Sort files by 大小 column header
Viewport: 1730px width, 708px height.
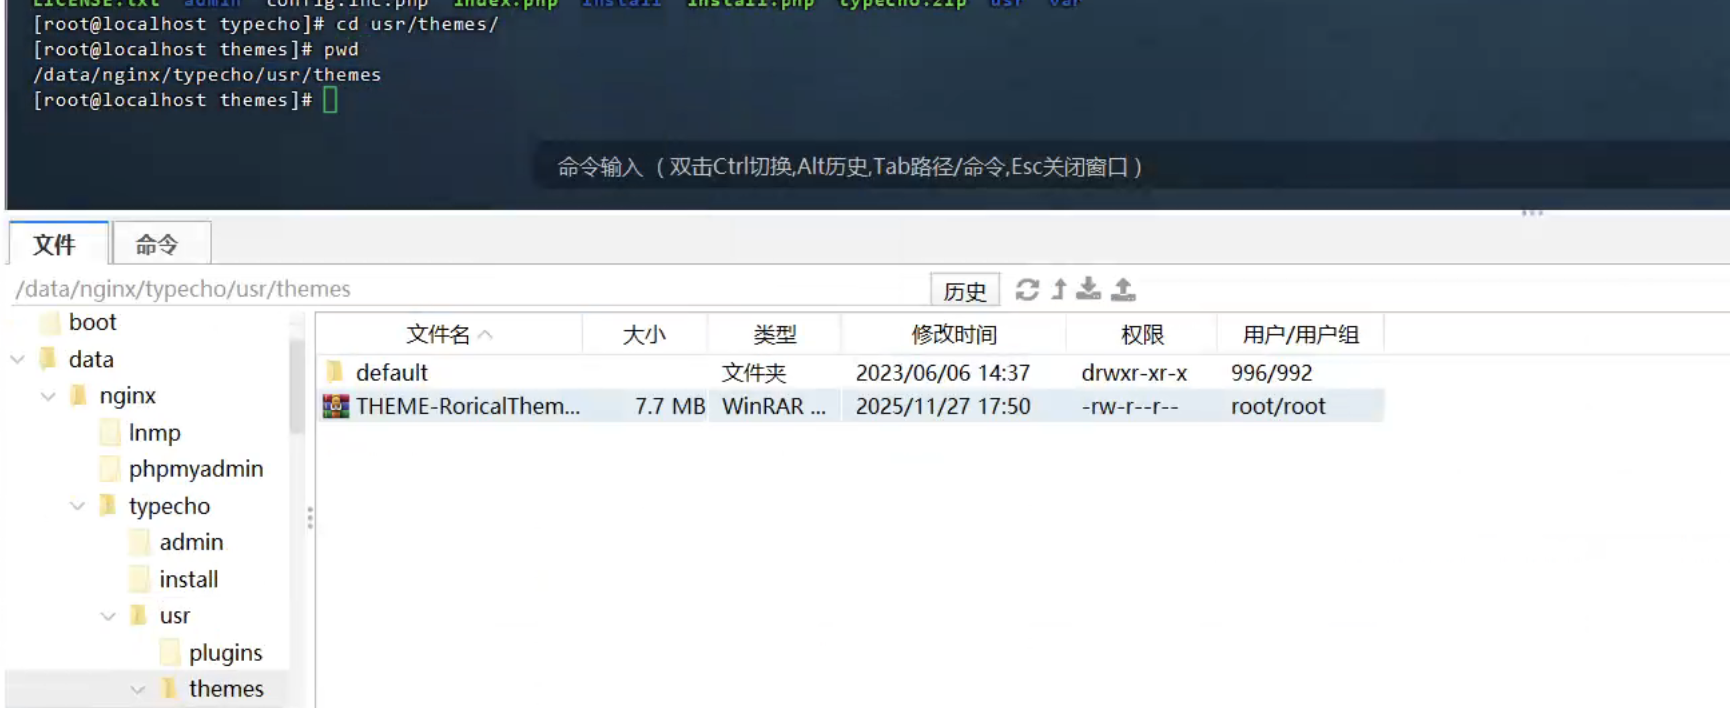tap(644, 335)
